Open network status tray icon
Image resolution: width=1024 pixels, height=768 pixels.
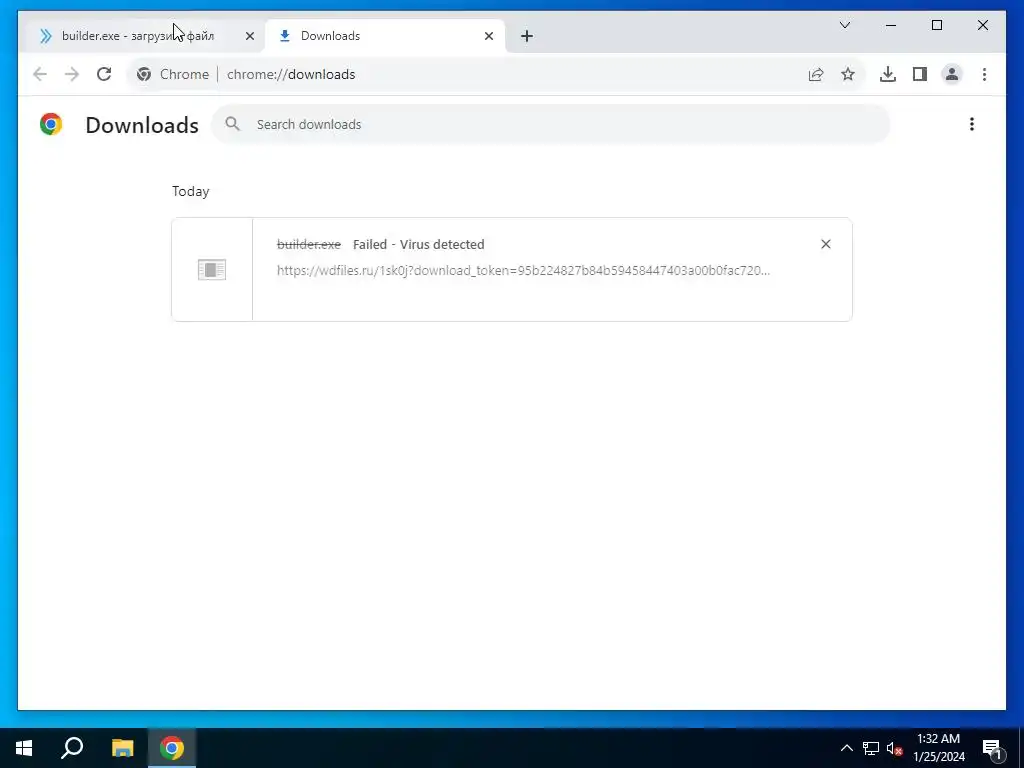click(871, 748)
